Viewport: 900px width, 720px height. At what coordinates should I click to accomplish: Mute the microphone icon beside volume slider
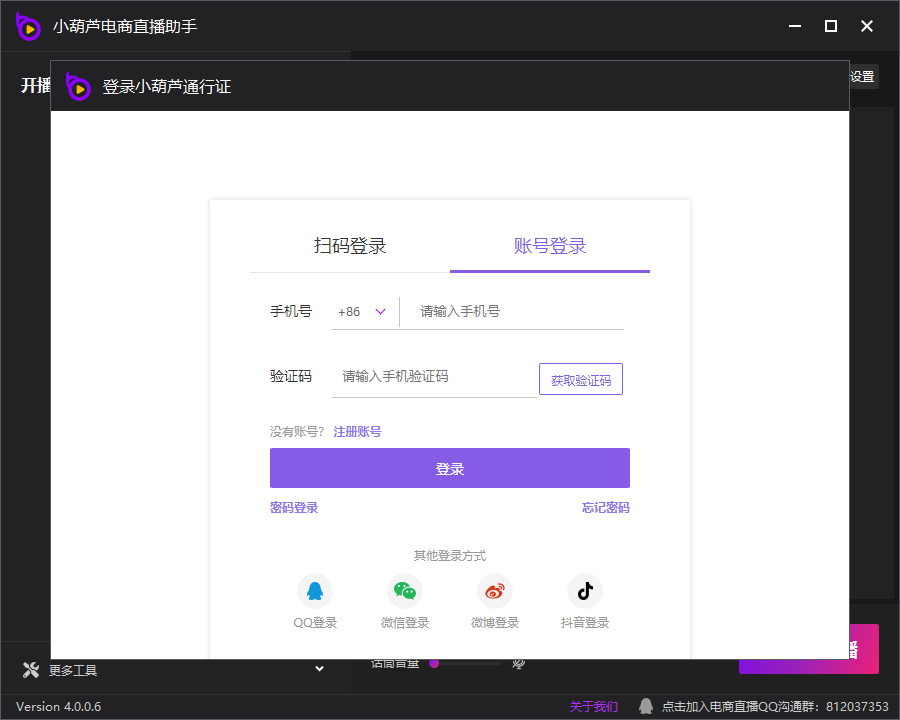point(519,663)
